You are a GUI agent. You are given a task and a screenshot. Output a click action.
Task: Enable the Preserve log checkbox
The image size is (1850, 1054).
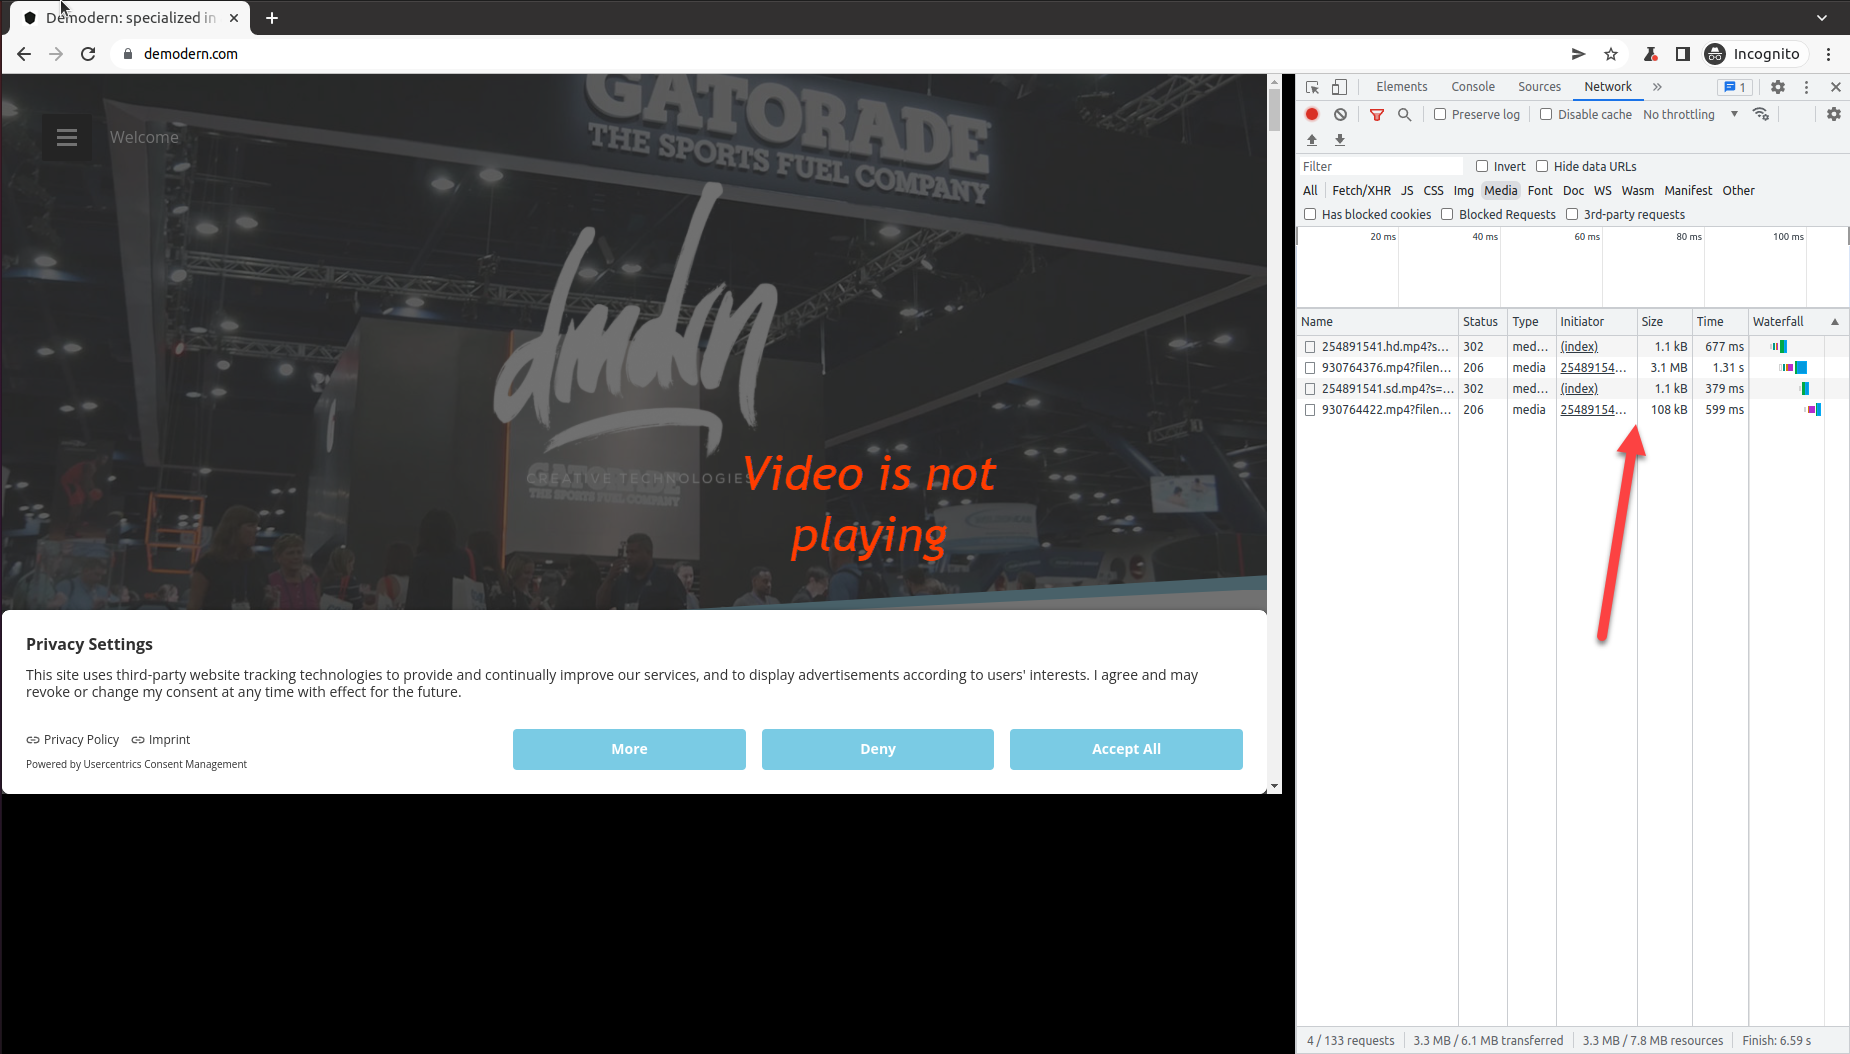tap(1440, 114)
